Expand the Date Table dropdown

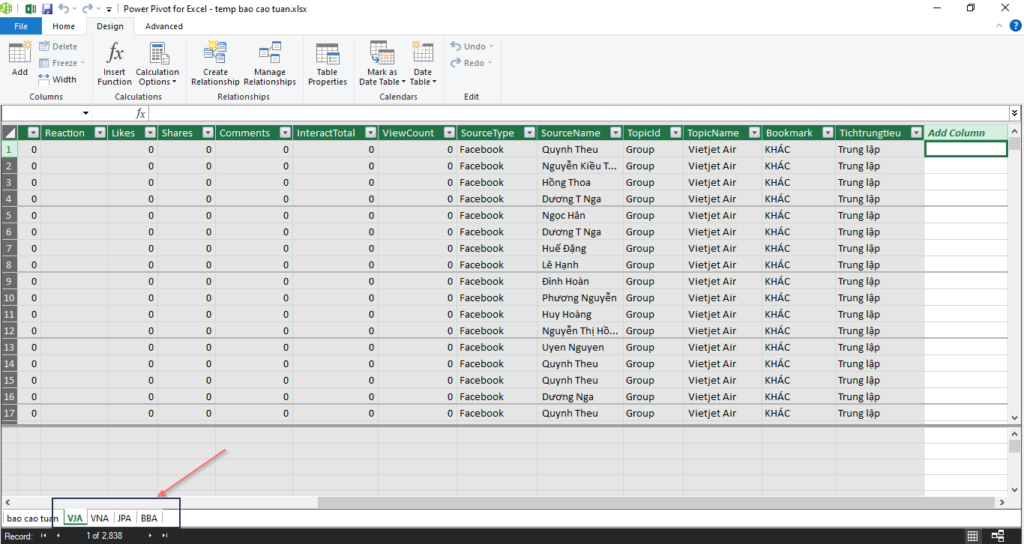click(x=423, y=63)
